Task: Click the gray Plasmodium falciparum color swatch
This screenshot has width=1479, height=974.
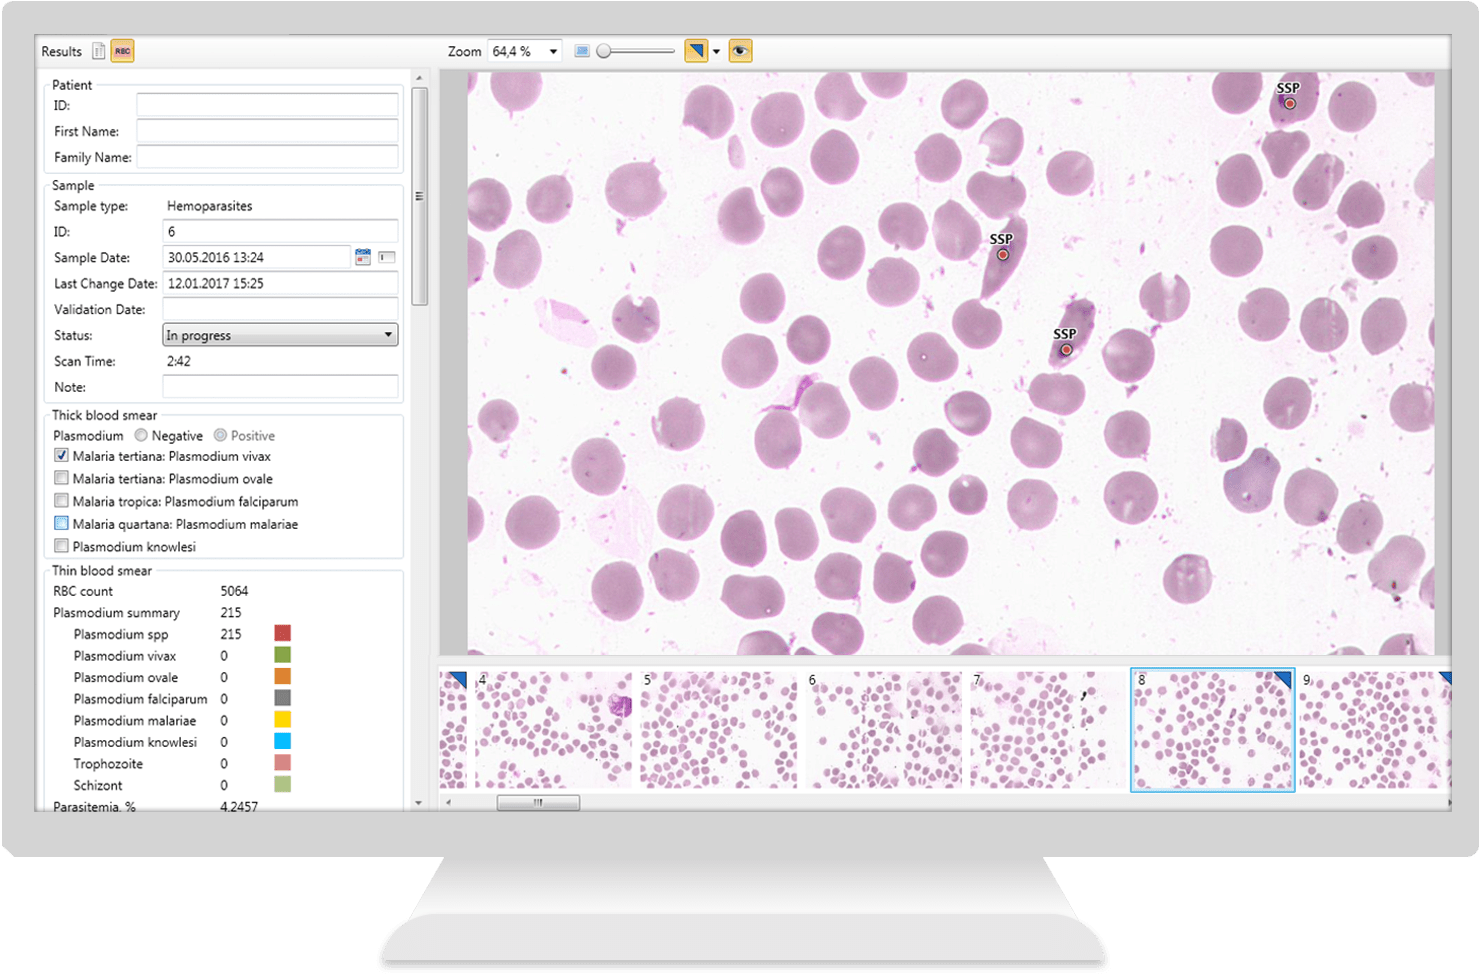Action: 283,698
